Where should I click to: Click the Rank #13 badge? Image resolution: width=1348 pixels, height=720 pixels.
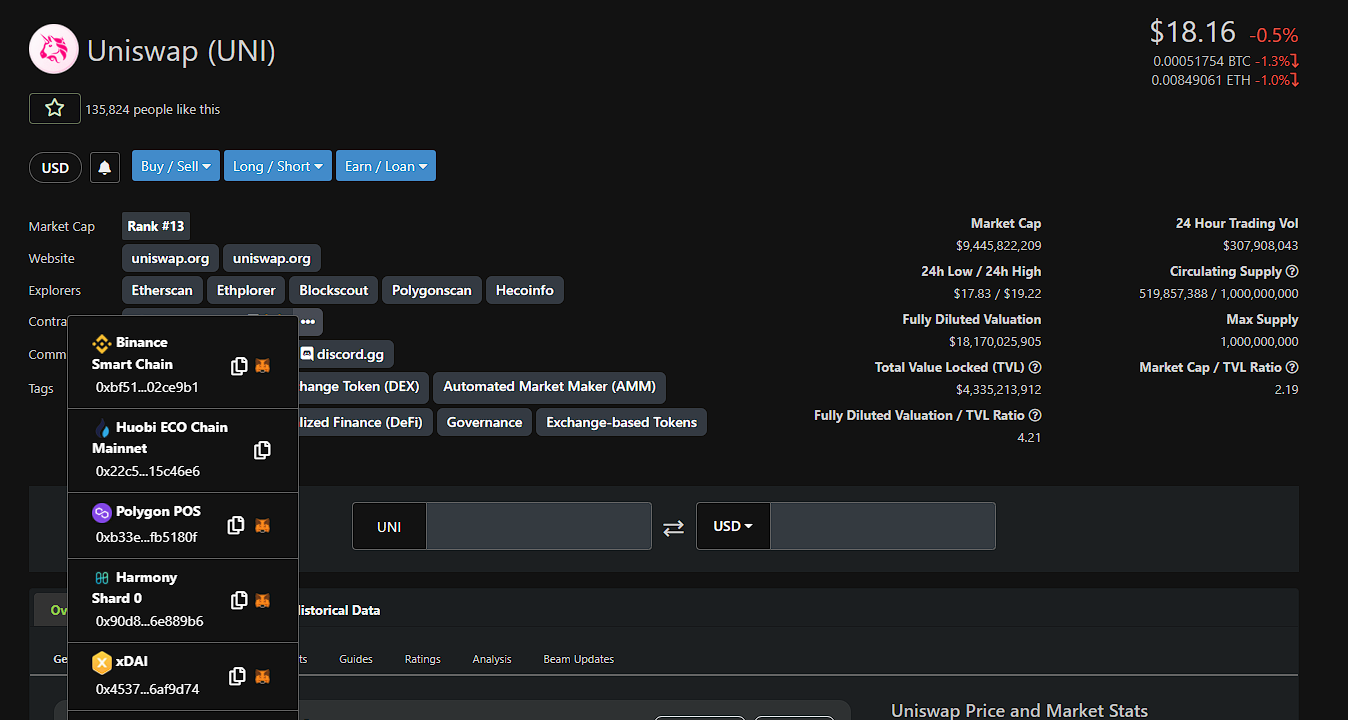156,226
